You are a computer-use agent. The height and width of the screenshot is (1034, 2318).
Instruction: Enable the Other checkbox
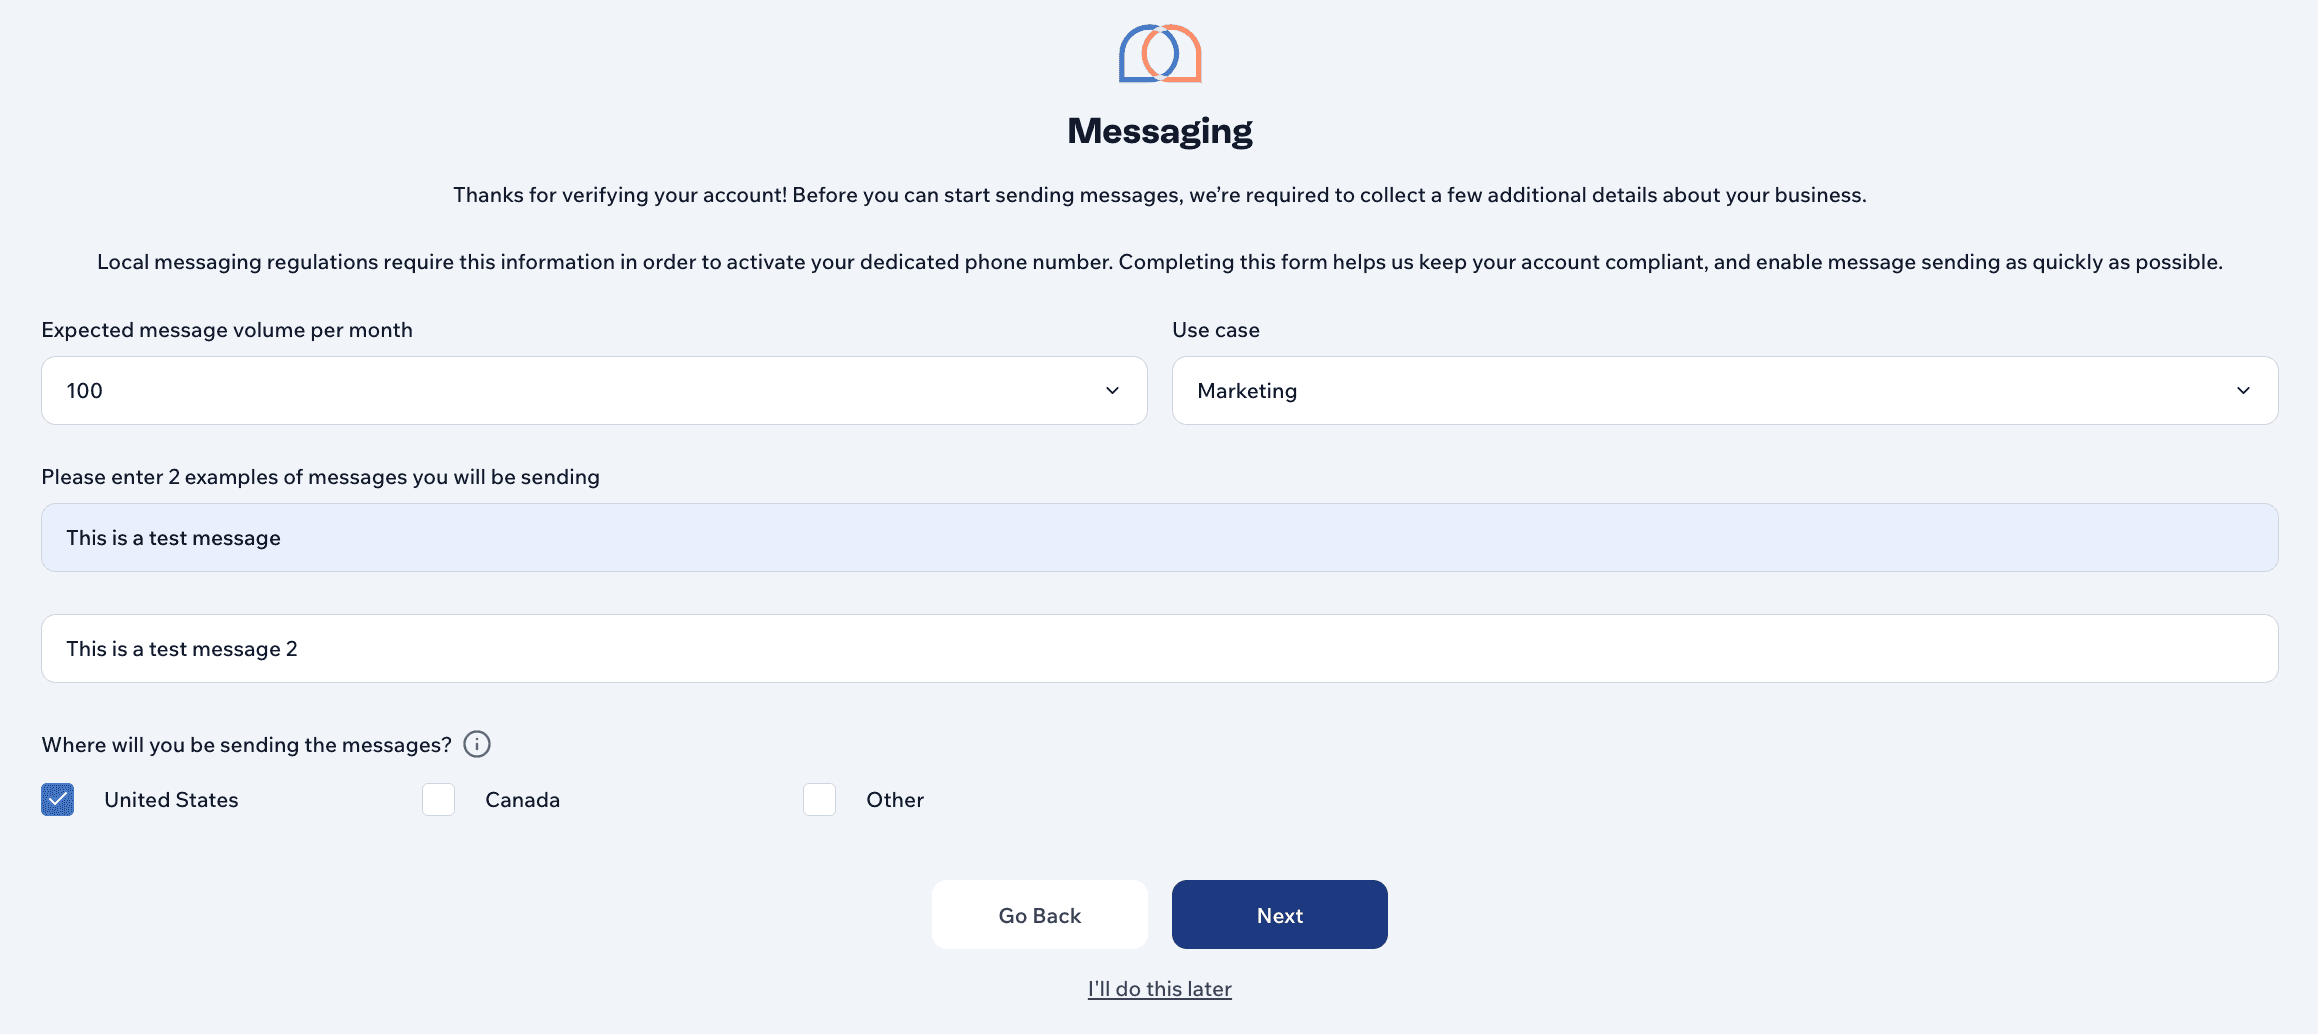[x=819, y=799]
